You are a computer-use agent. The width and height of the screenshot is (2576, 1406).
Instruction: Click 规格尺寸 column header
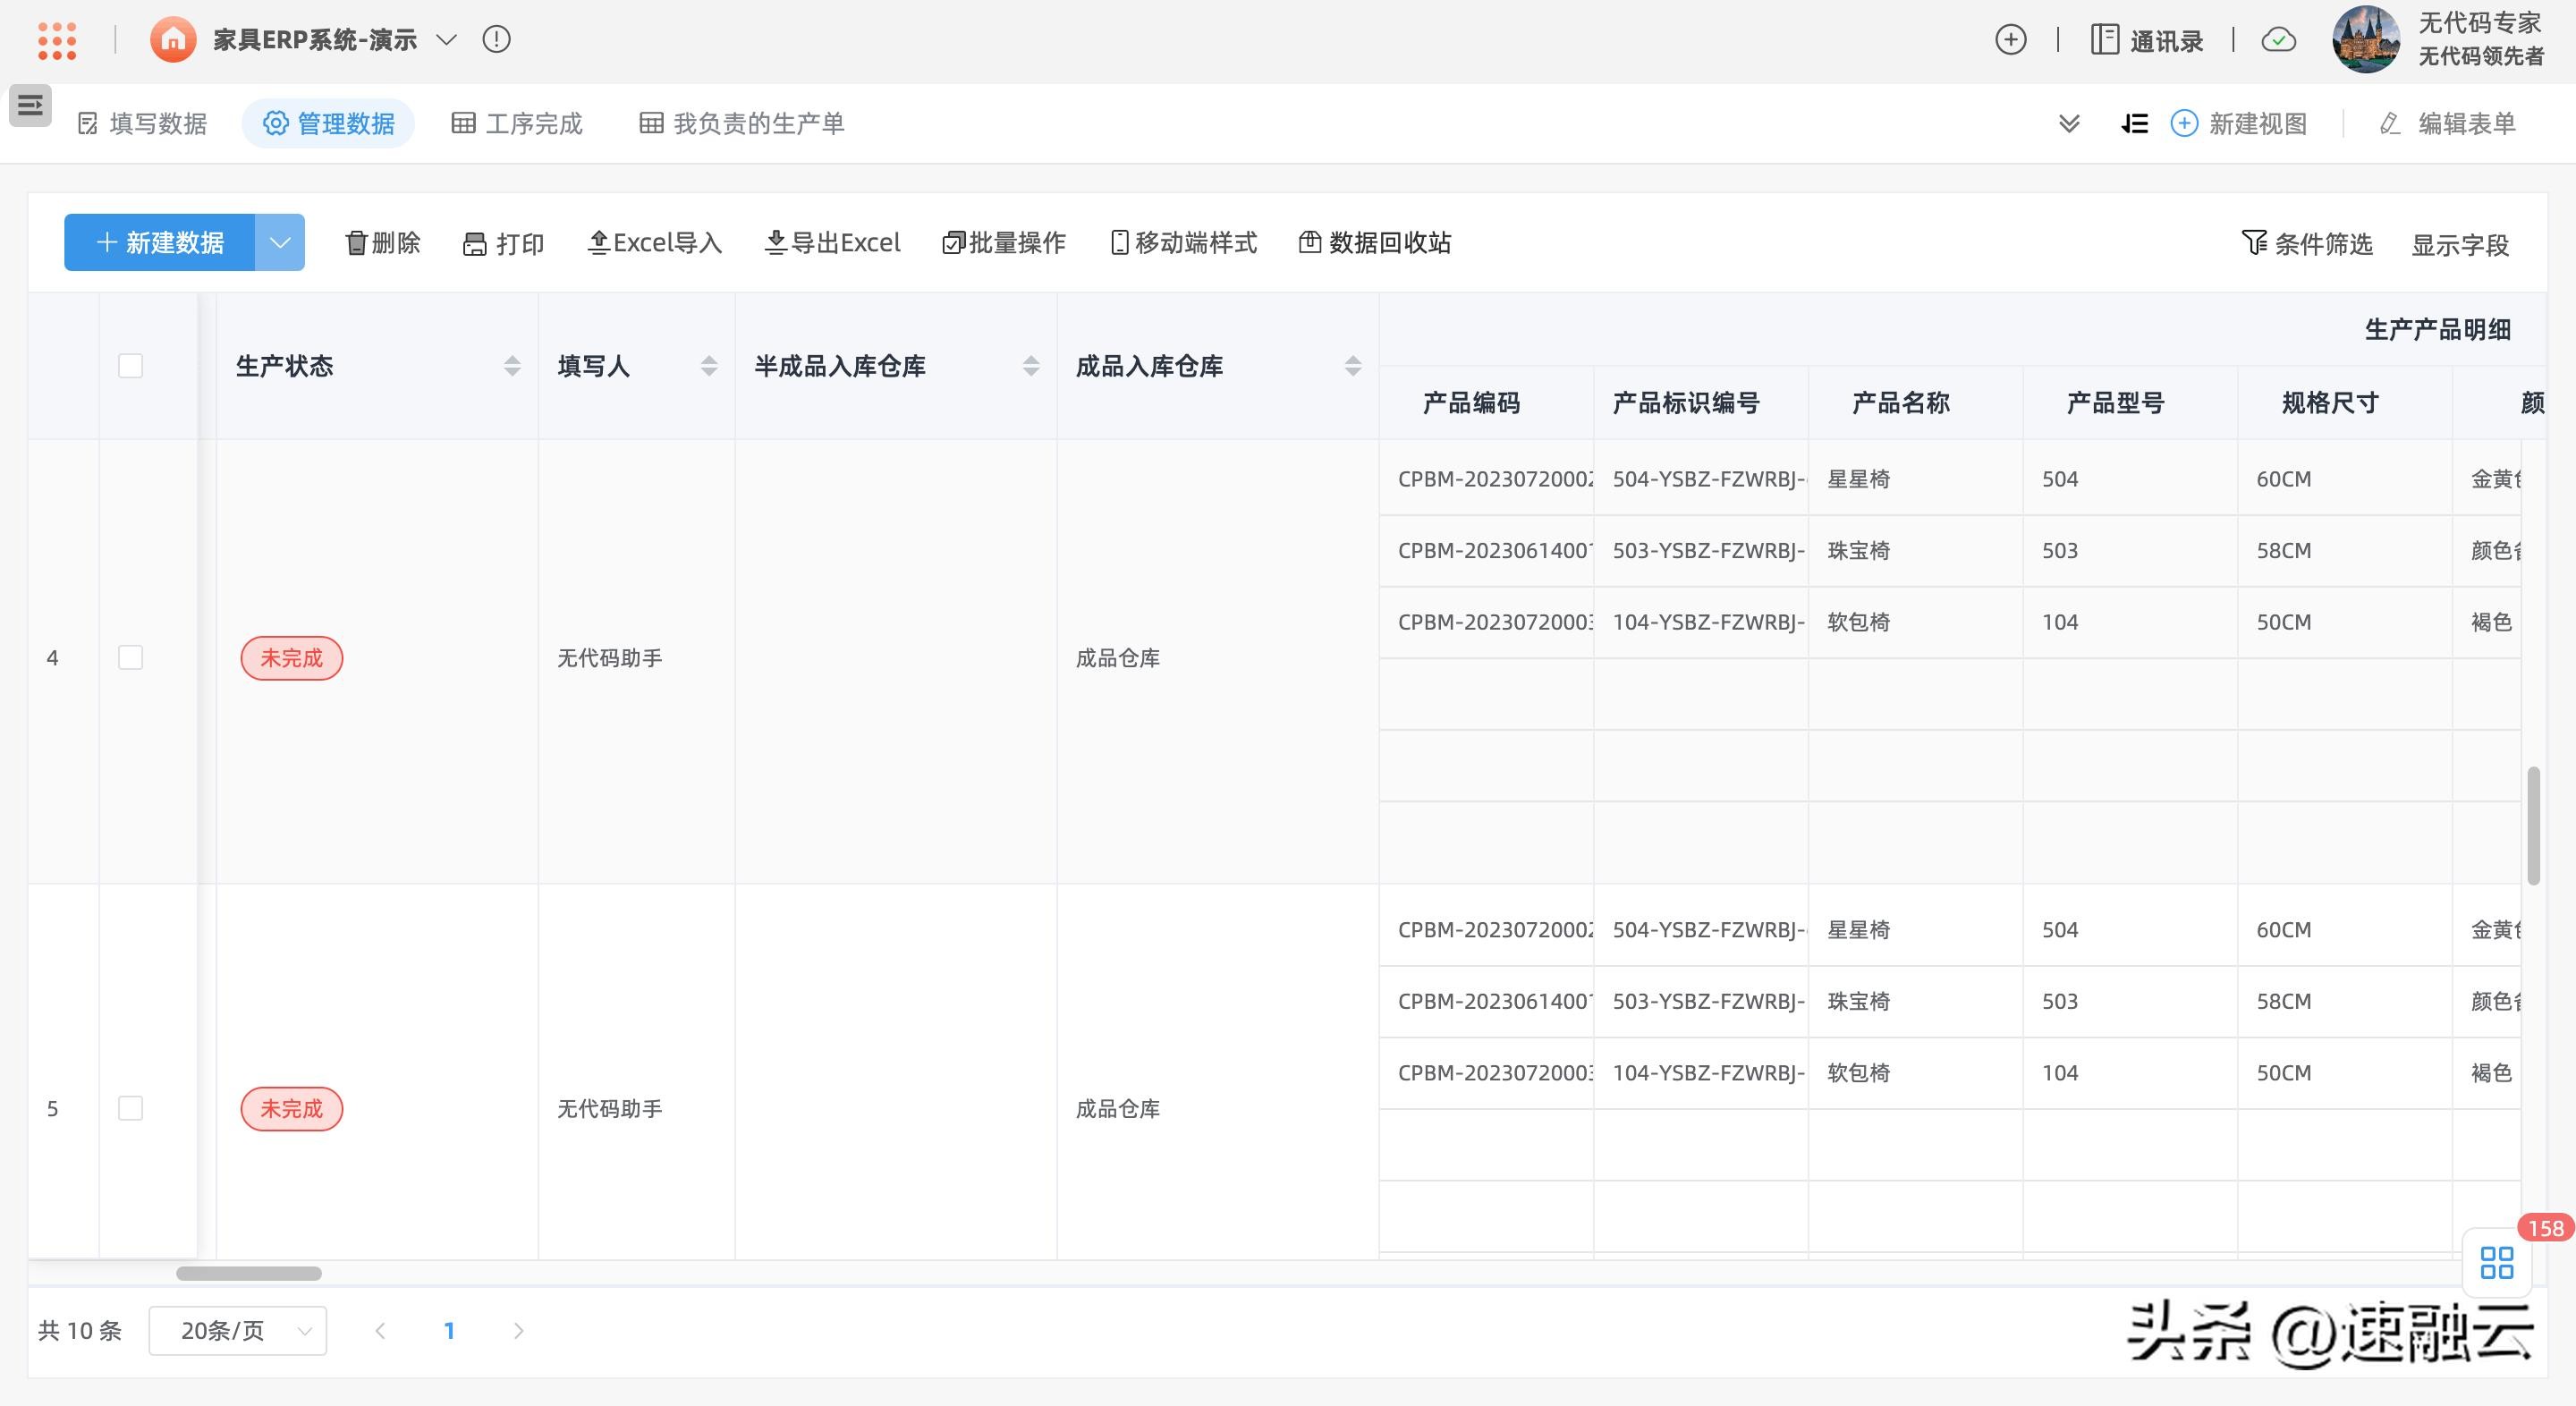click(x=2330, y=403)
